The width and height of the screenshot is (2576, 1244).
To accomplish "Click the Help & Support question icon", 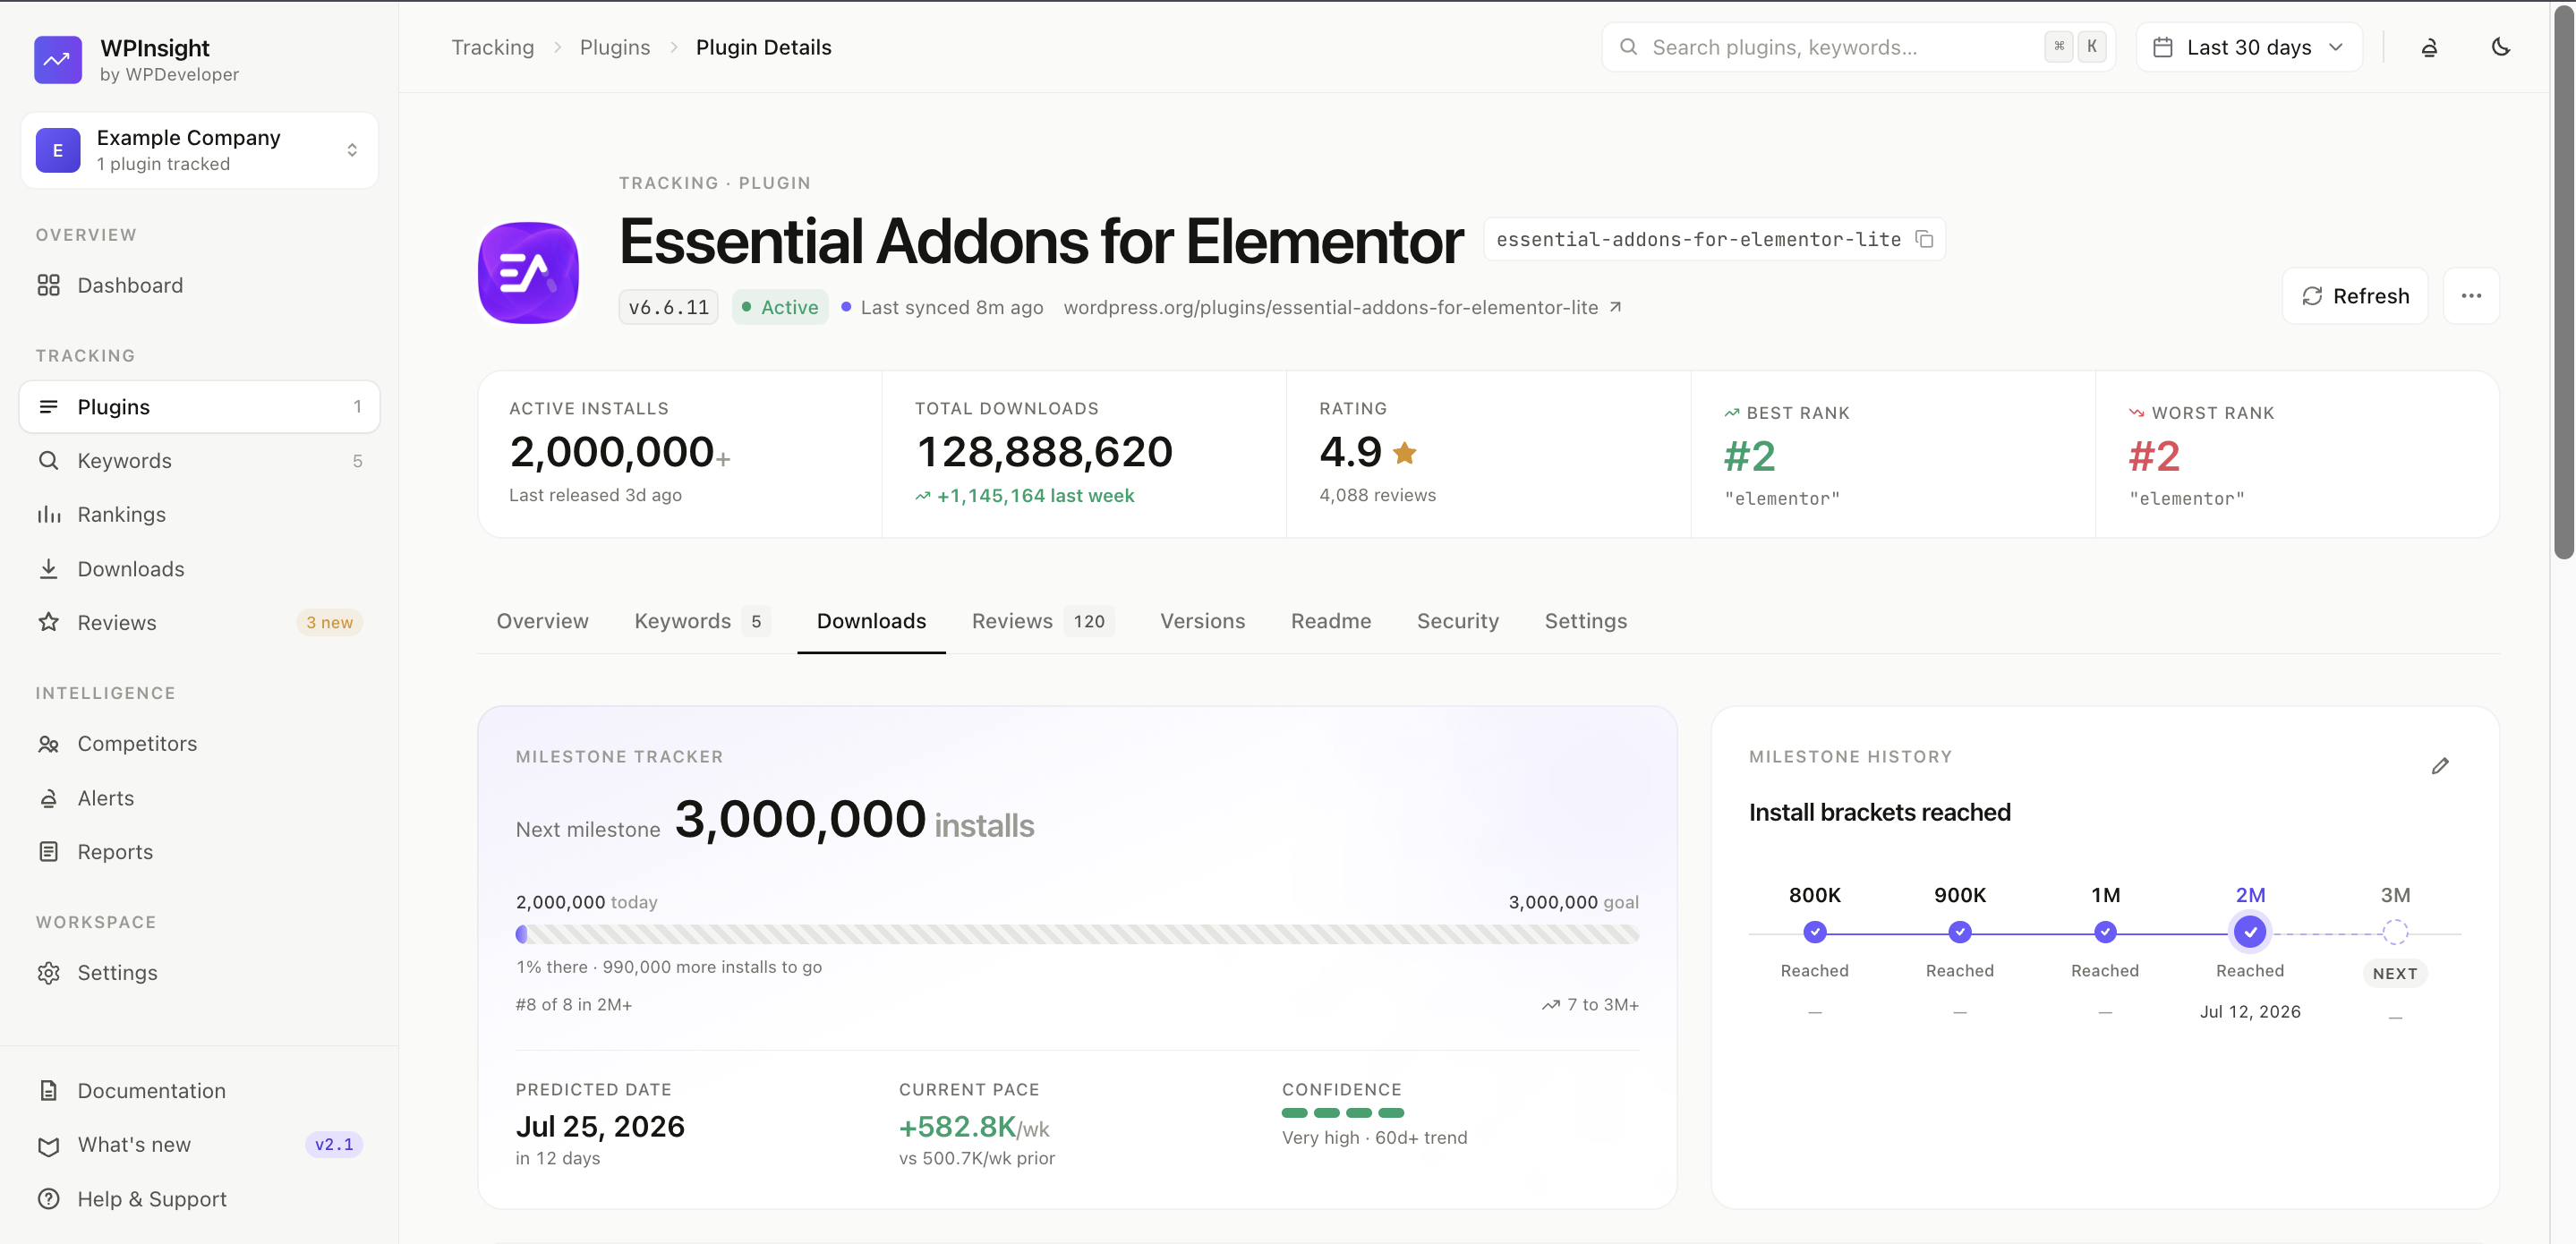I will [48, 1198].
